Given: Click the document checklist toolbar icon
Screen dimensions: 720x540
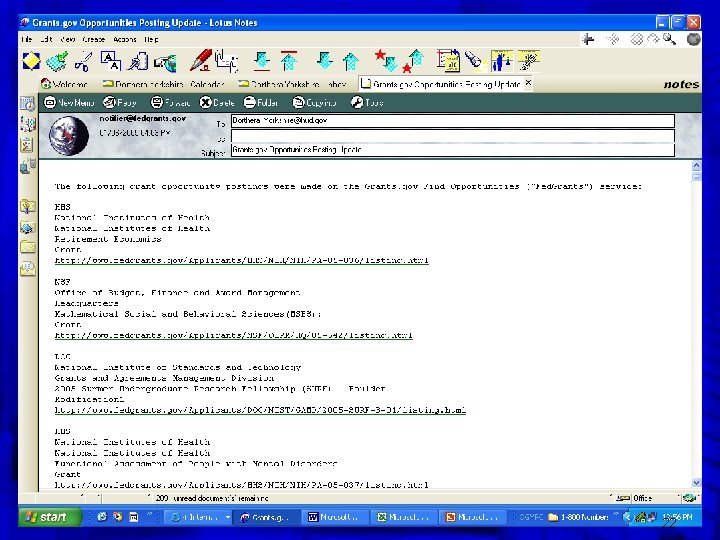Looking at the screenshot, I should [448, 61].
